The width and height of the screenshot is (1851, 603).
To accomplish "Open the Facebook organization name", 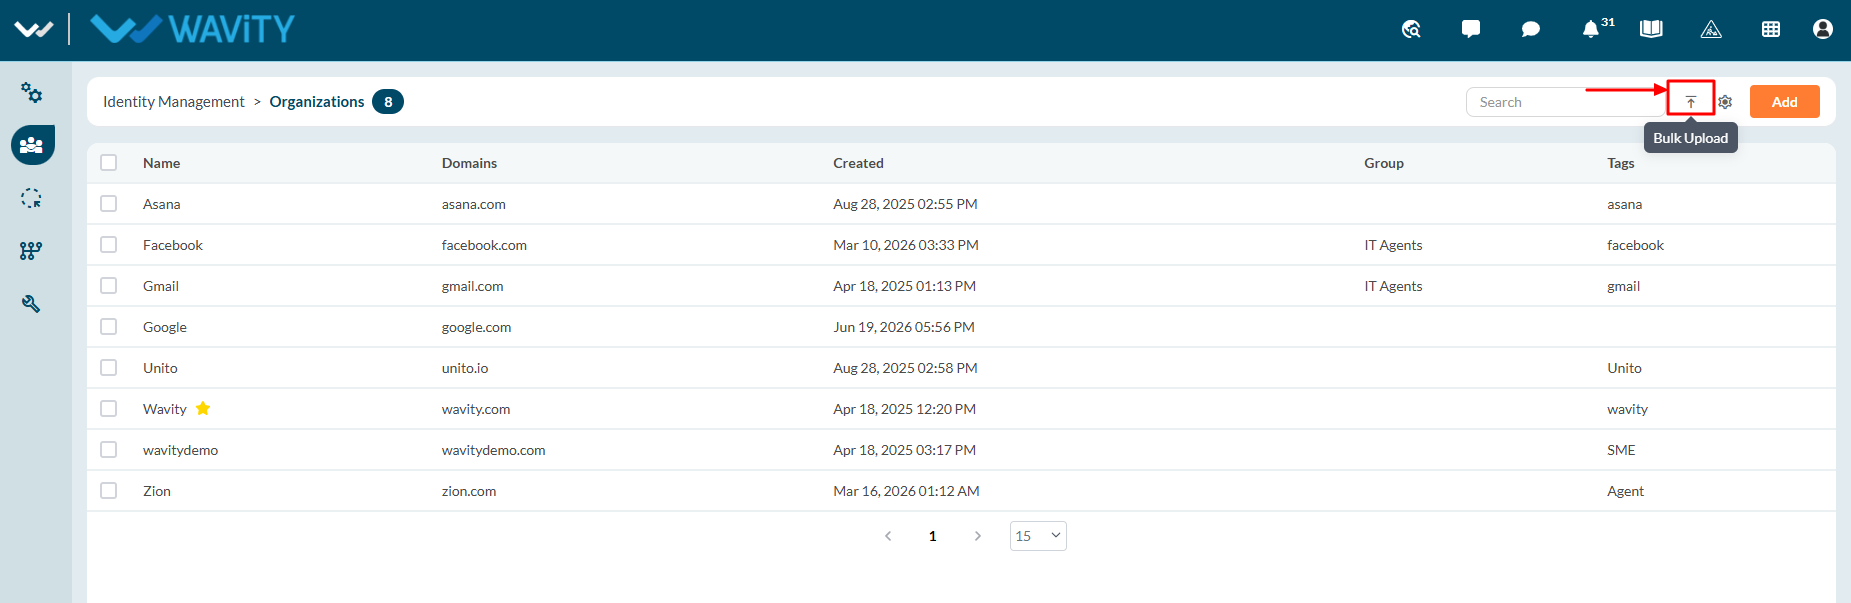I will coord(172,245).
